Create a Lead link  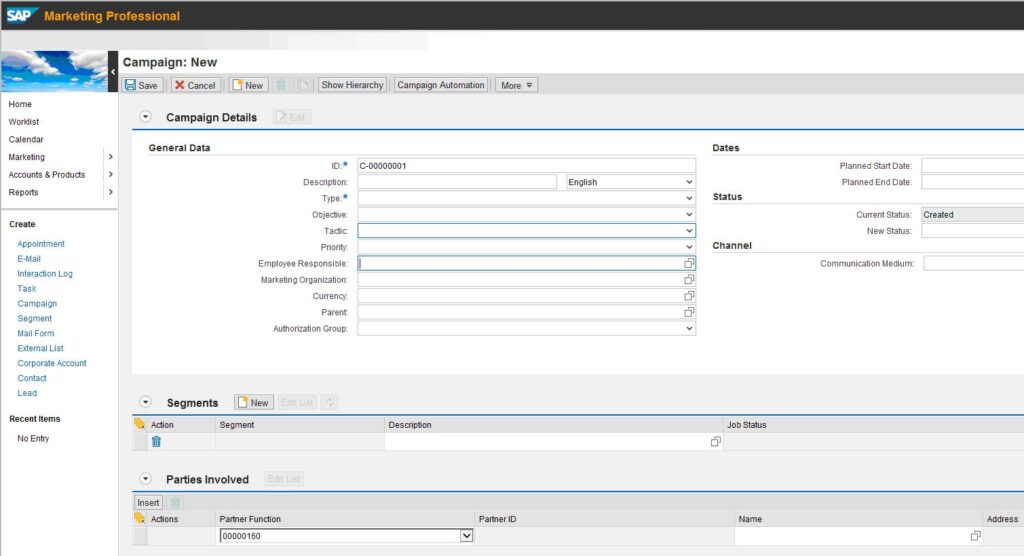point(27,393)
